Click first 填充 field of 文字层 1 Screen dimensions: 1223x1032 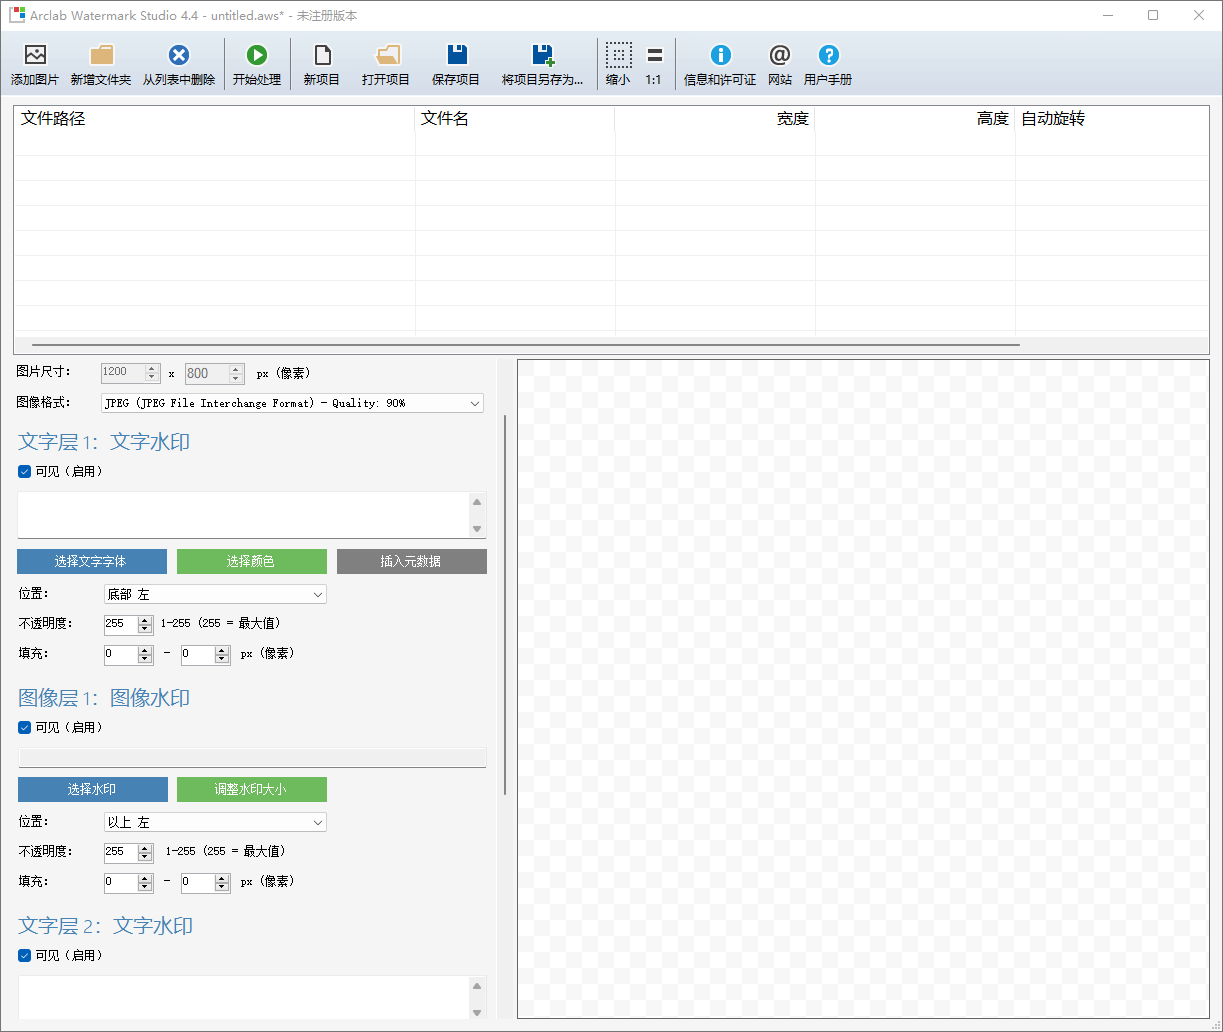[120, 655]
